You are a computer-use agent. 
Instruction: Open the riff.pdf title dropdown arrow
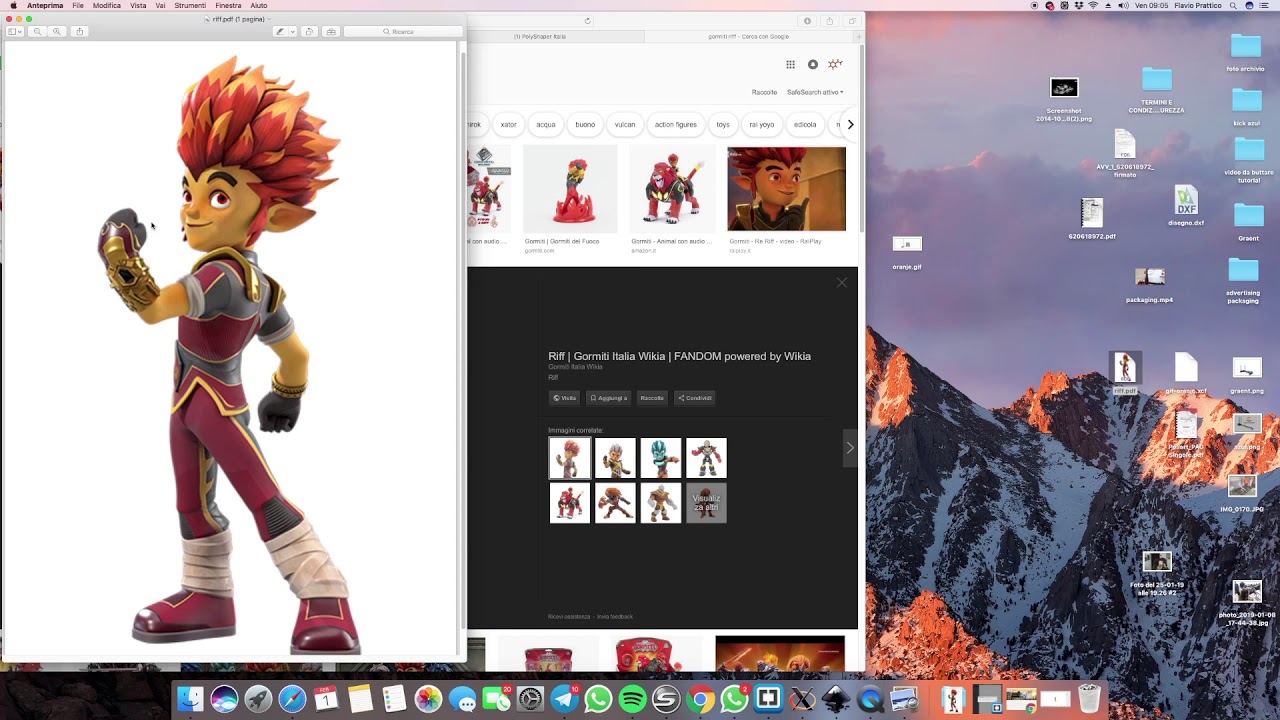[x=269, y=19]
